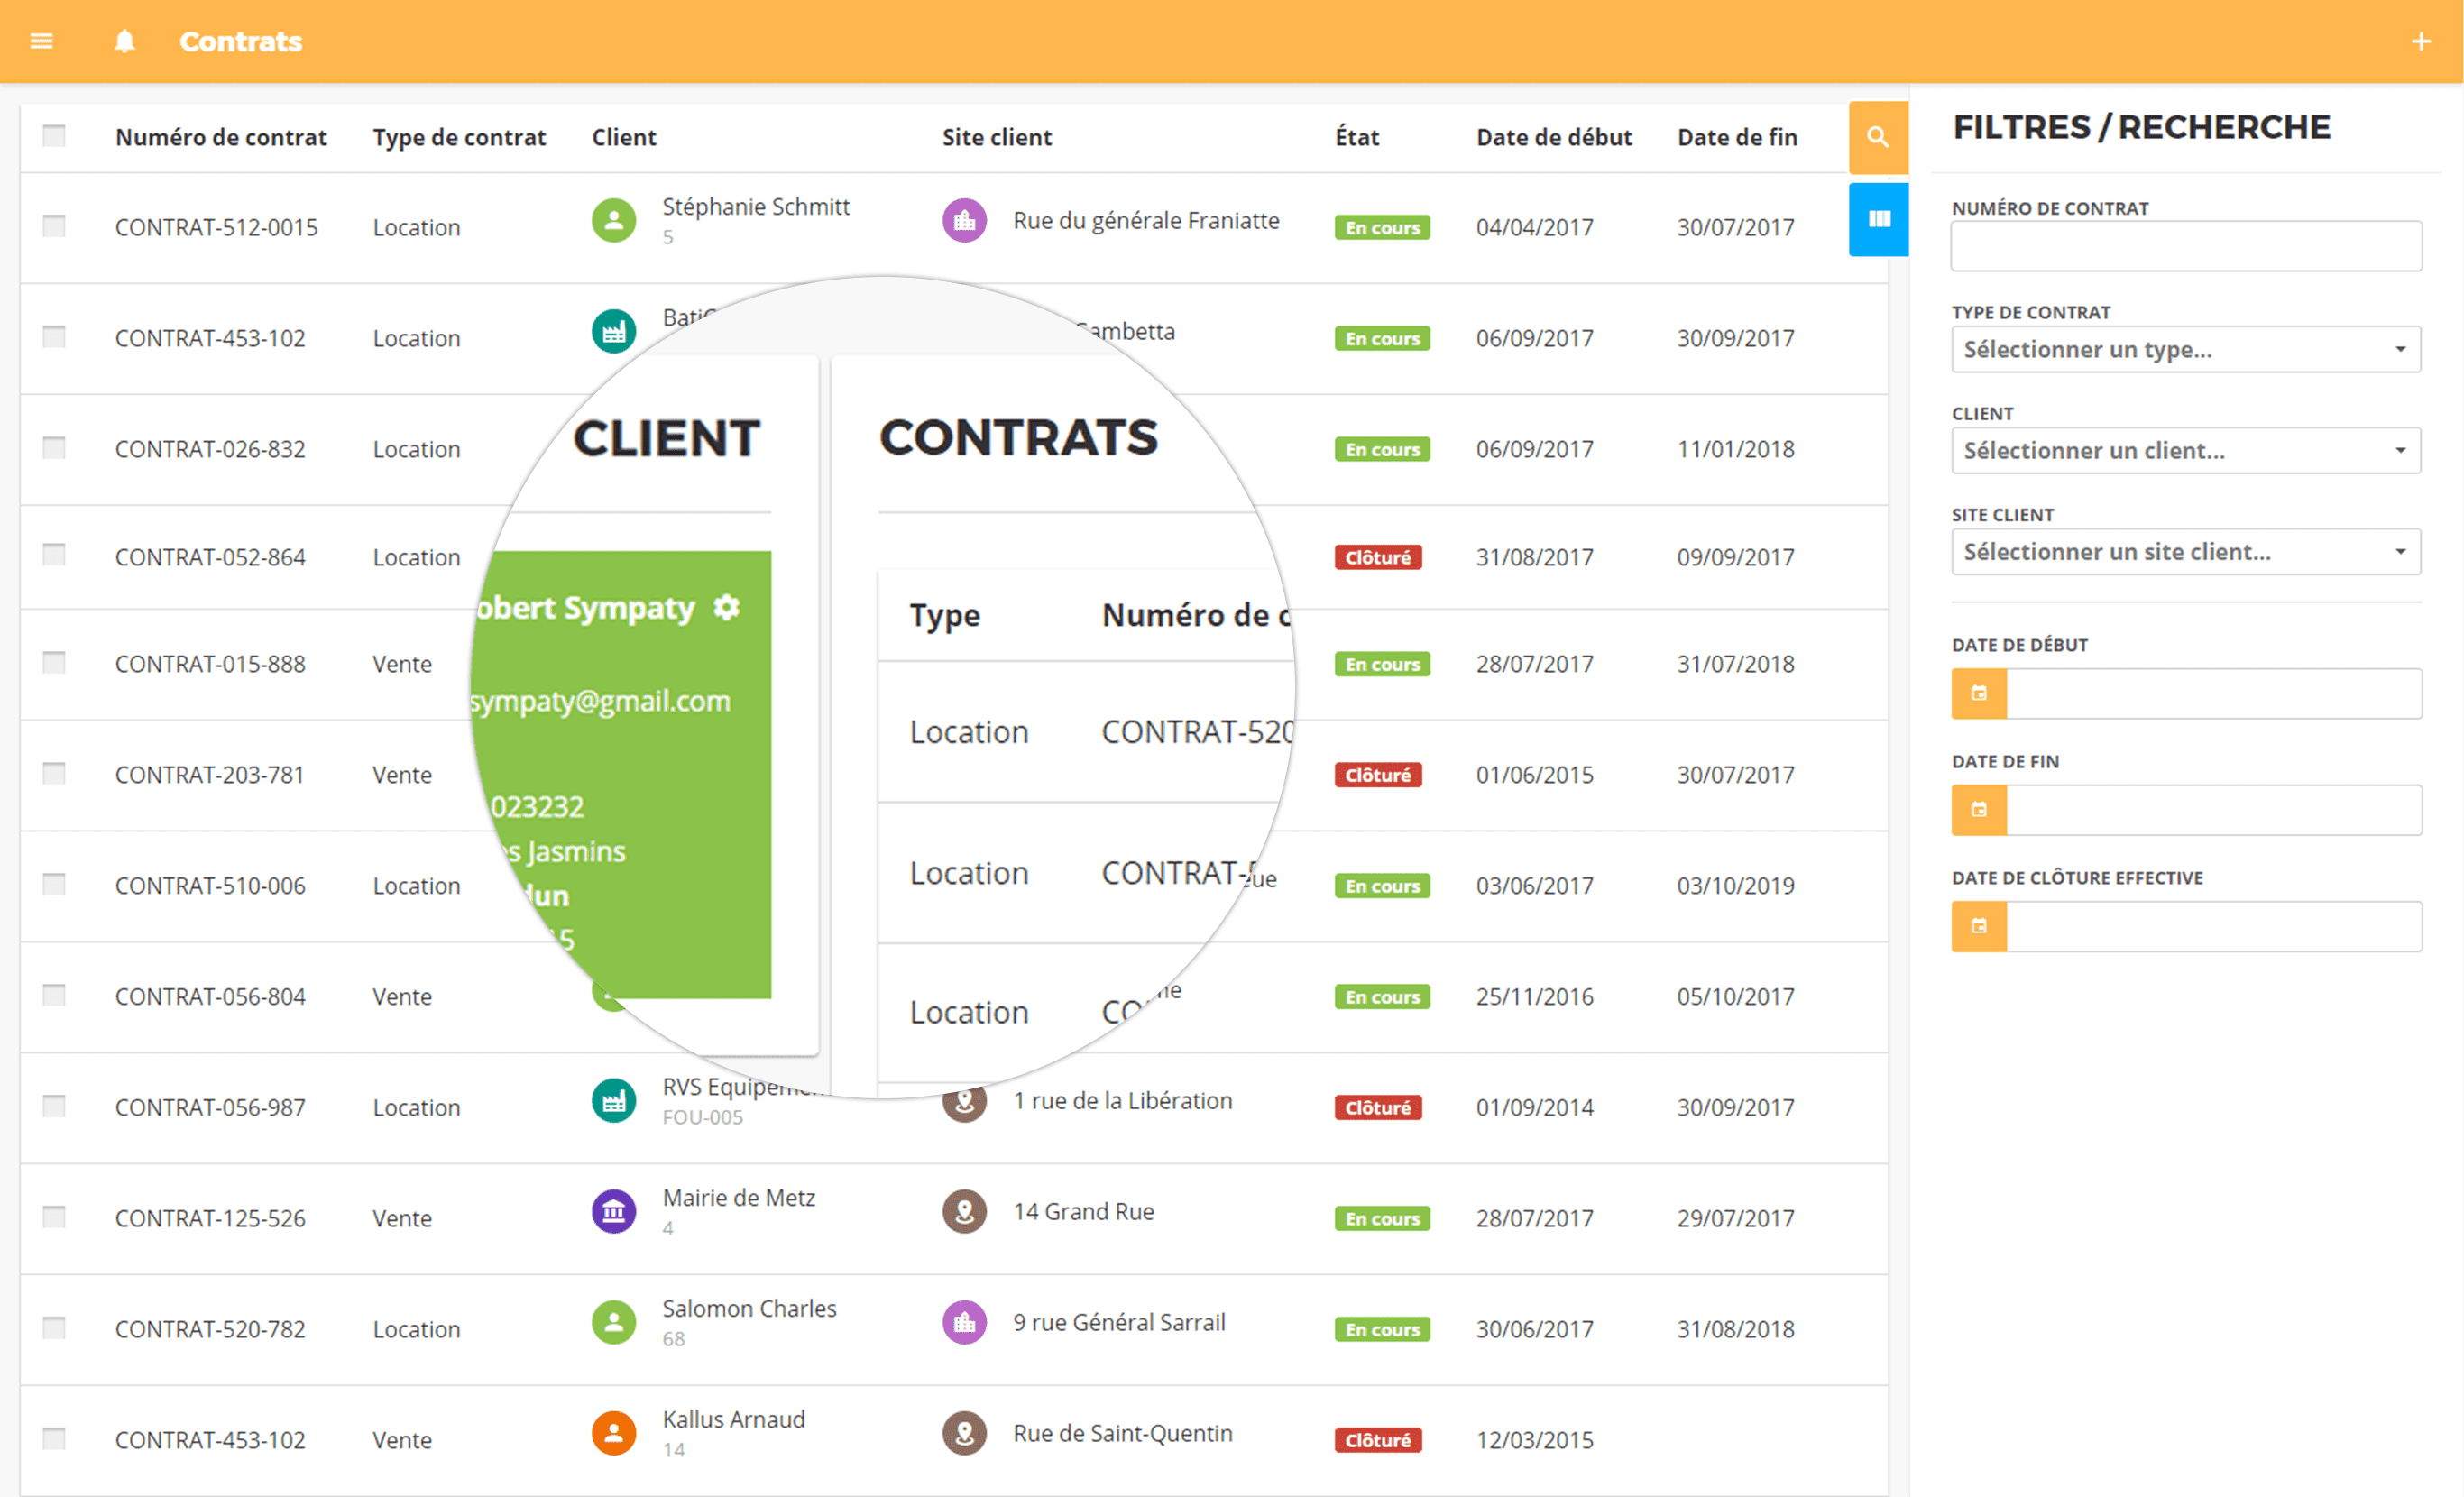
Task: Click the Contrats page title
Action: 240,42
